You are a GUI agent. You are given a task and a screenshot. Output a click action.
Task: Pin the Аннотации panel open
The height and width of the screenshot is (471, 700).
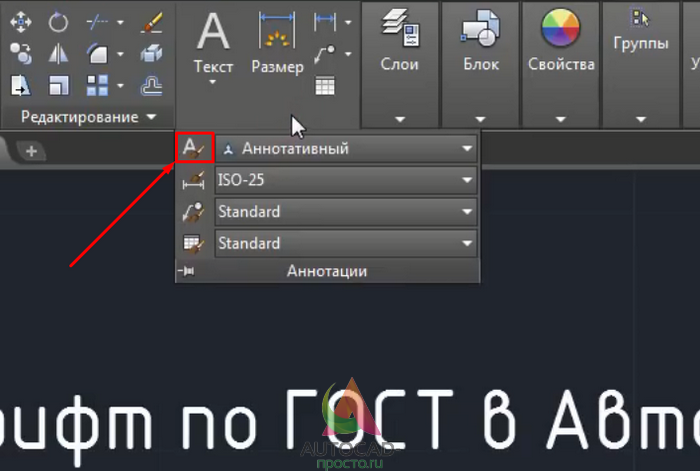coord(187,271)
